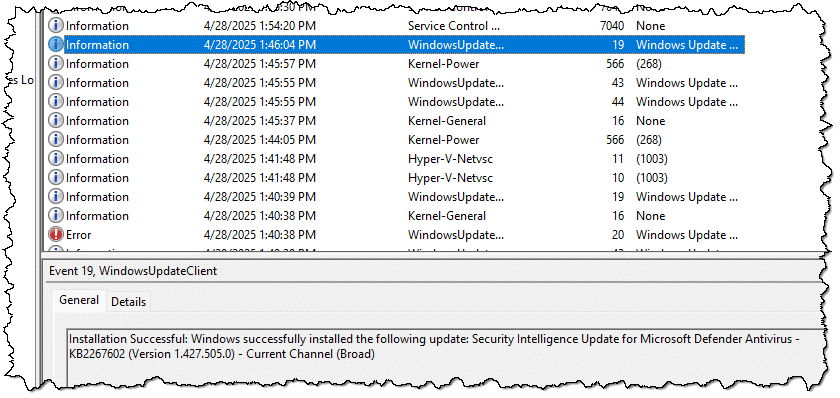Click info icon of Hyper-V-Netvsc event 11

(x=56, y=159)
